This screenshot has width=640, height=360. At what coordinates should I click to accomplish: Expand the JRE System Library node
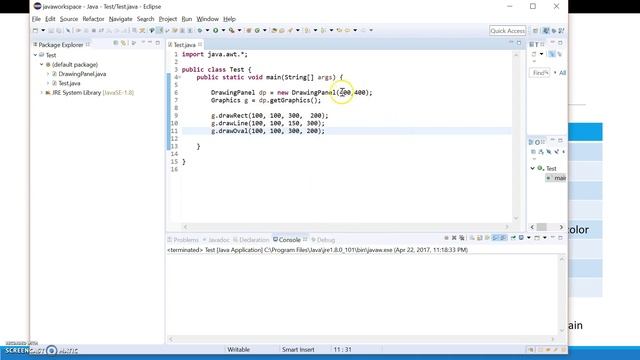41,93
